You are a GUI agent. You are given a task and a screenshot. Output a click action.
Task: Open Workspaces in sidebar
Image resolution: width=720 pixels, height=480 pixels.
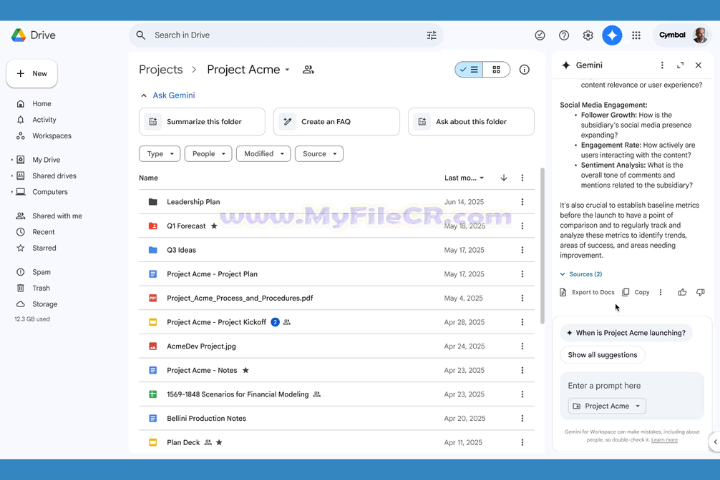coord(51,136)
